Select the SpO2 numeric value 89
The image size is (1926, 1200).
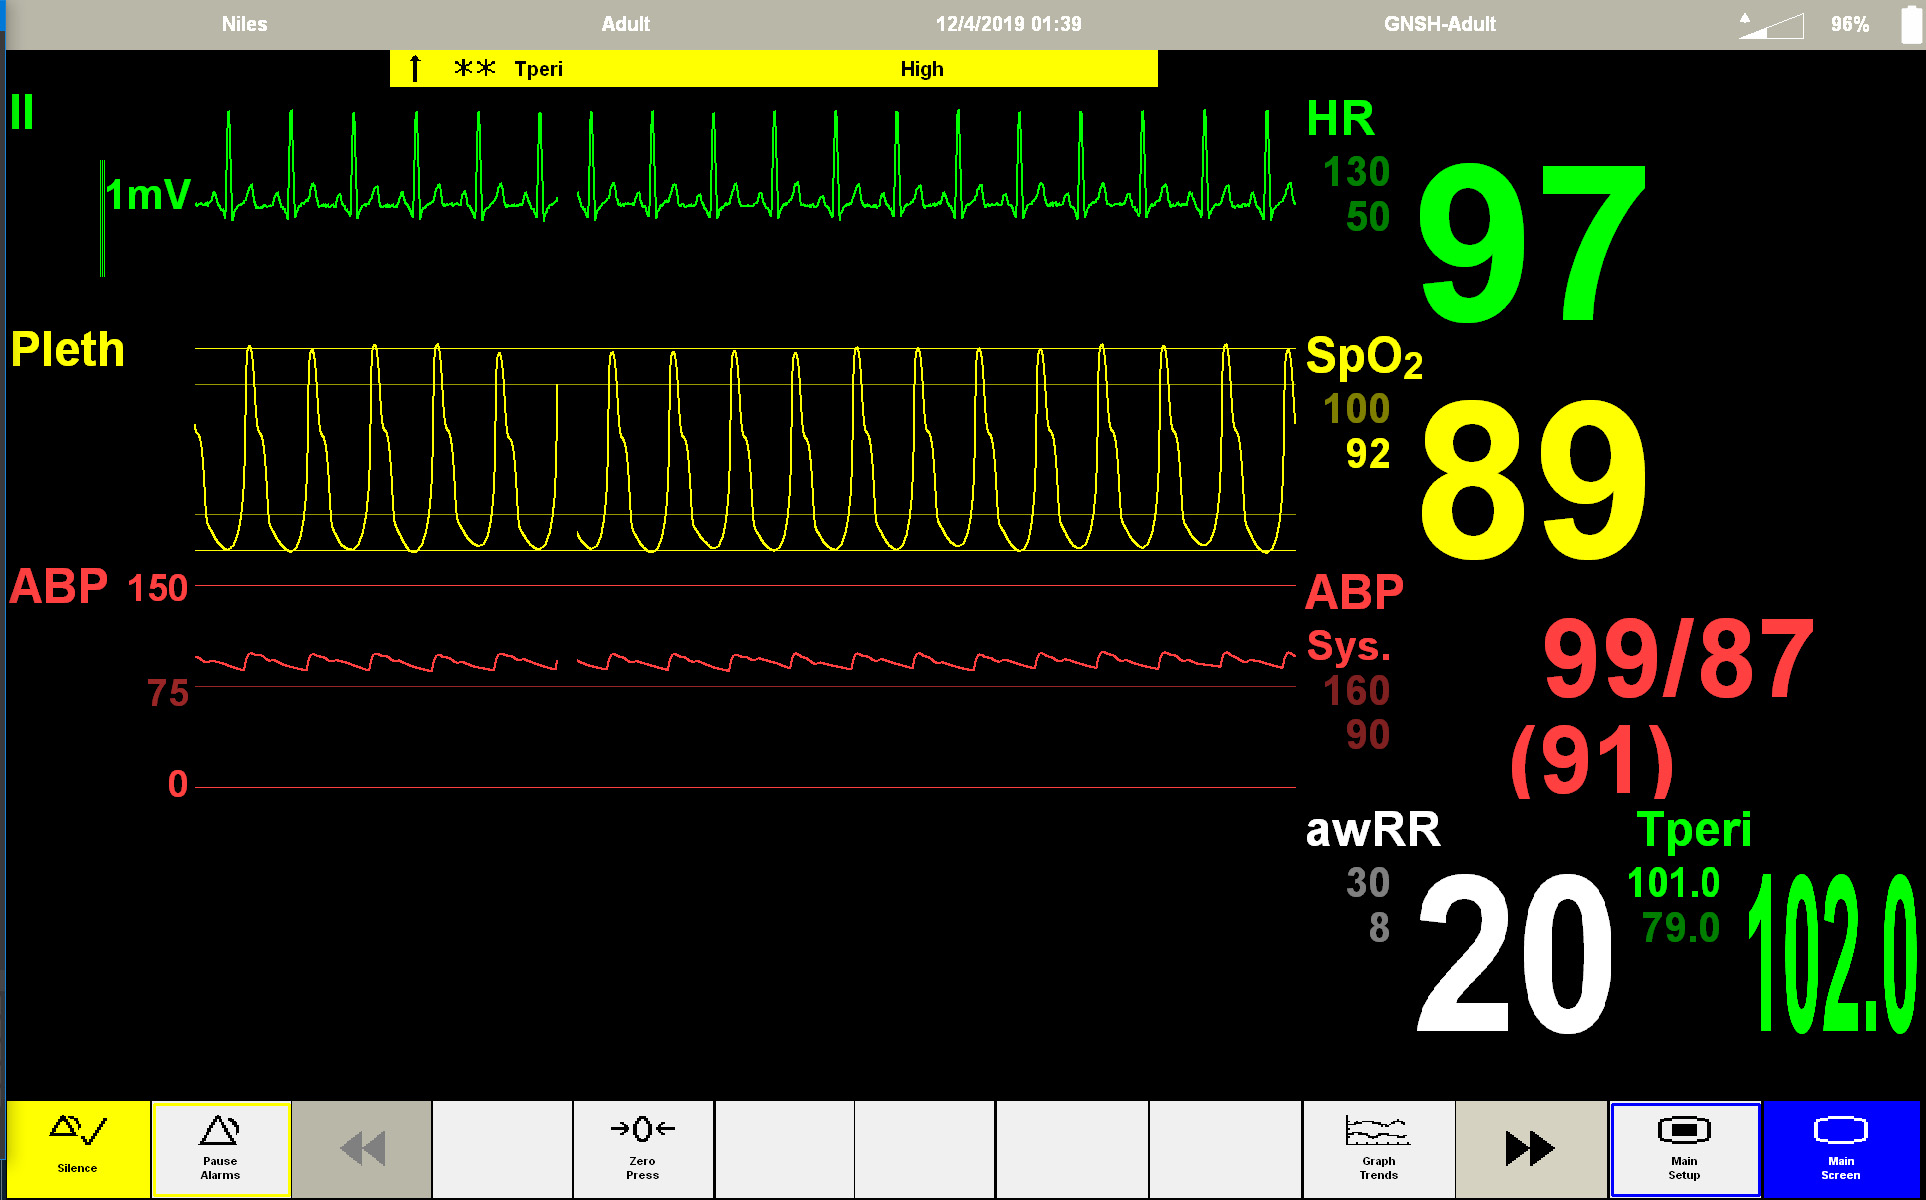pos(1532,480)
